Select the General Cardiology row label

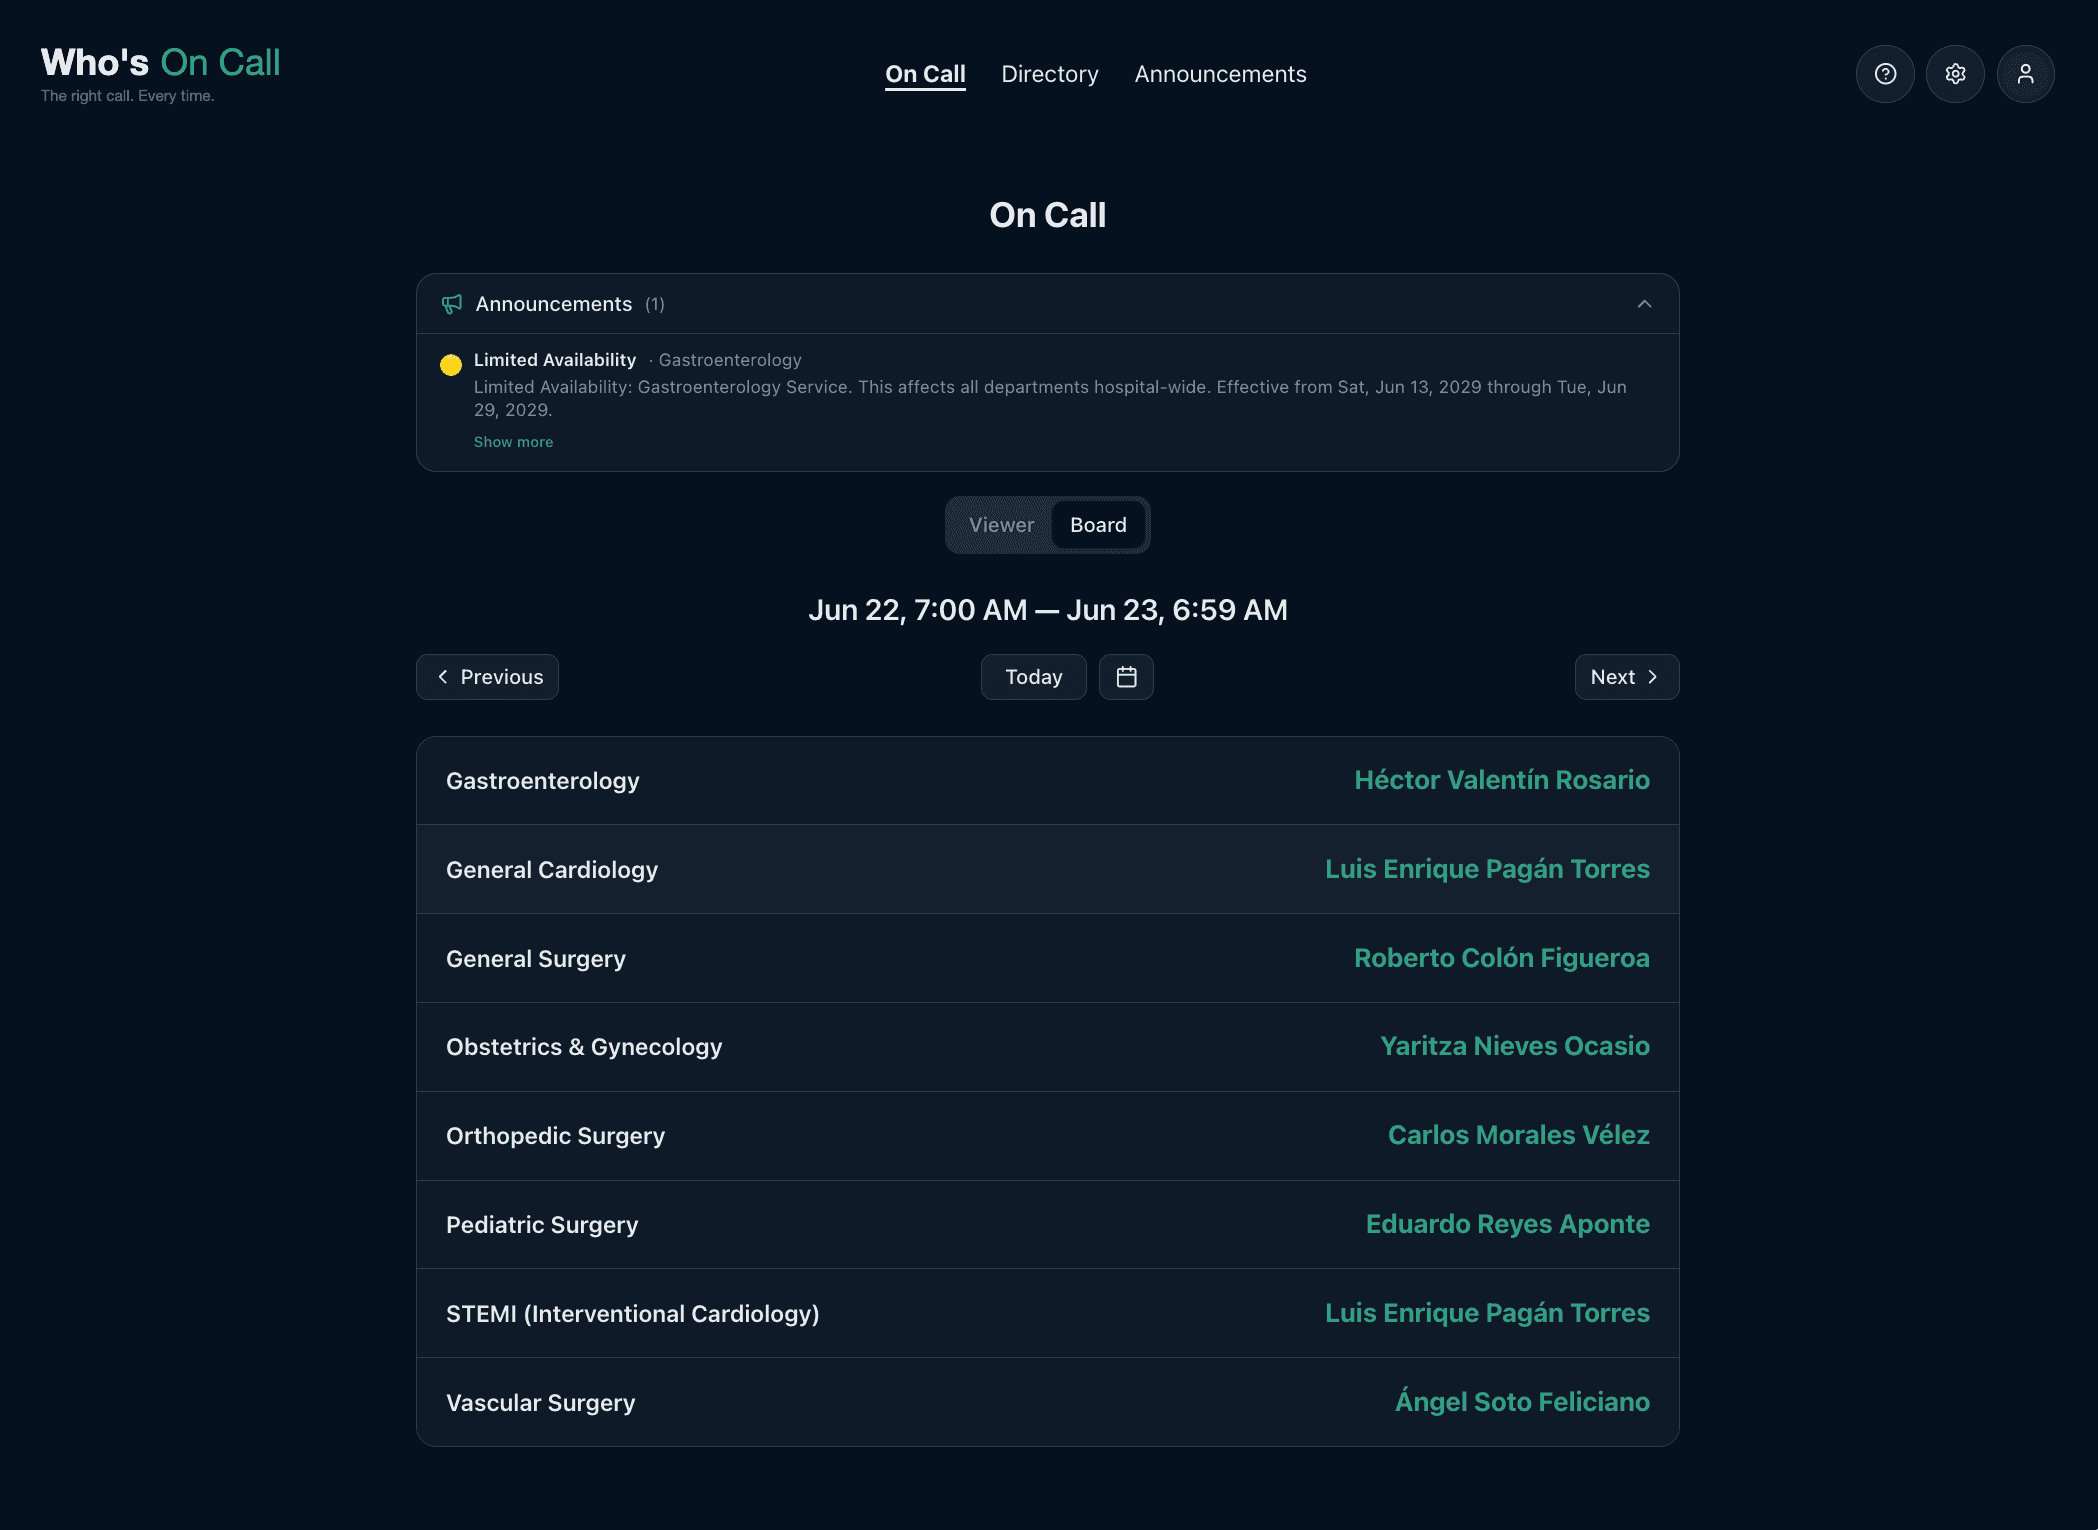(551, 870)
